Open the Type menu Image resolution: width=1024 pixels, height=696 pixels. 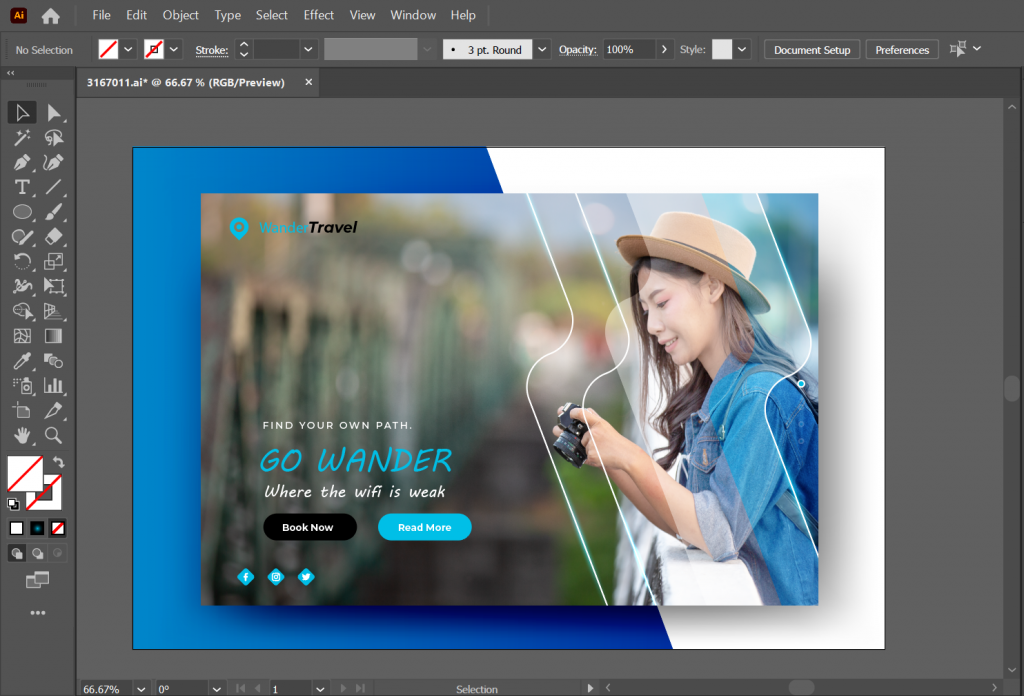click(x=227, y=15)
